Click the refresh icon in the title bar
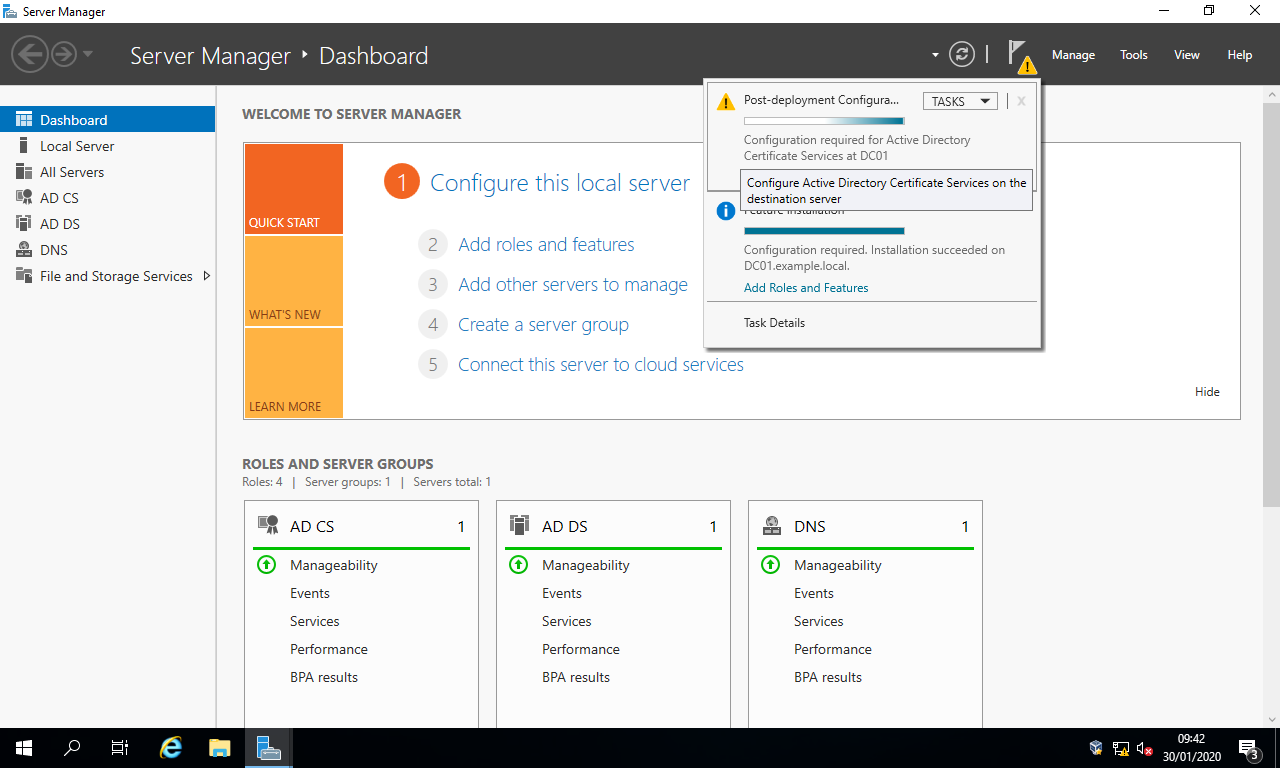Viewport: 1280px width, 768px height. pyautogui.click(x=961, y=55)
